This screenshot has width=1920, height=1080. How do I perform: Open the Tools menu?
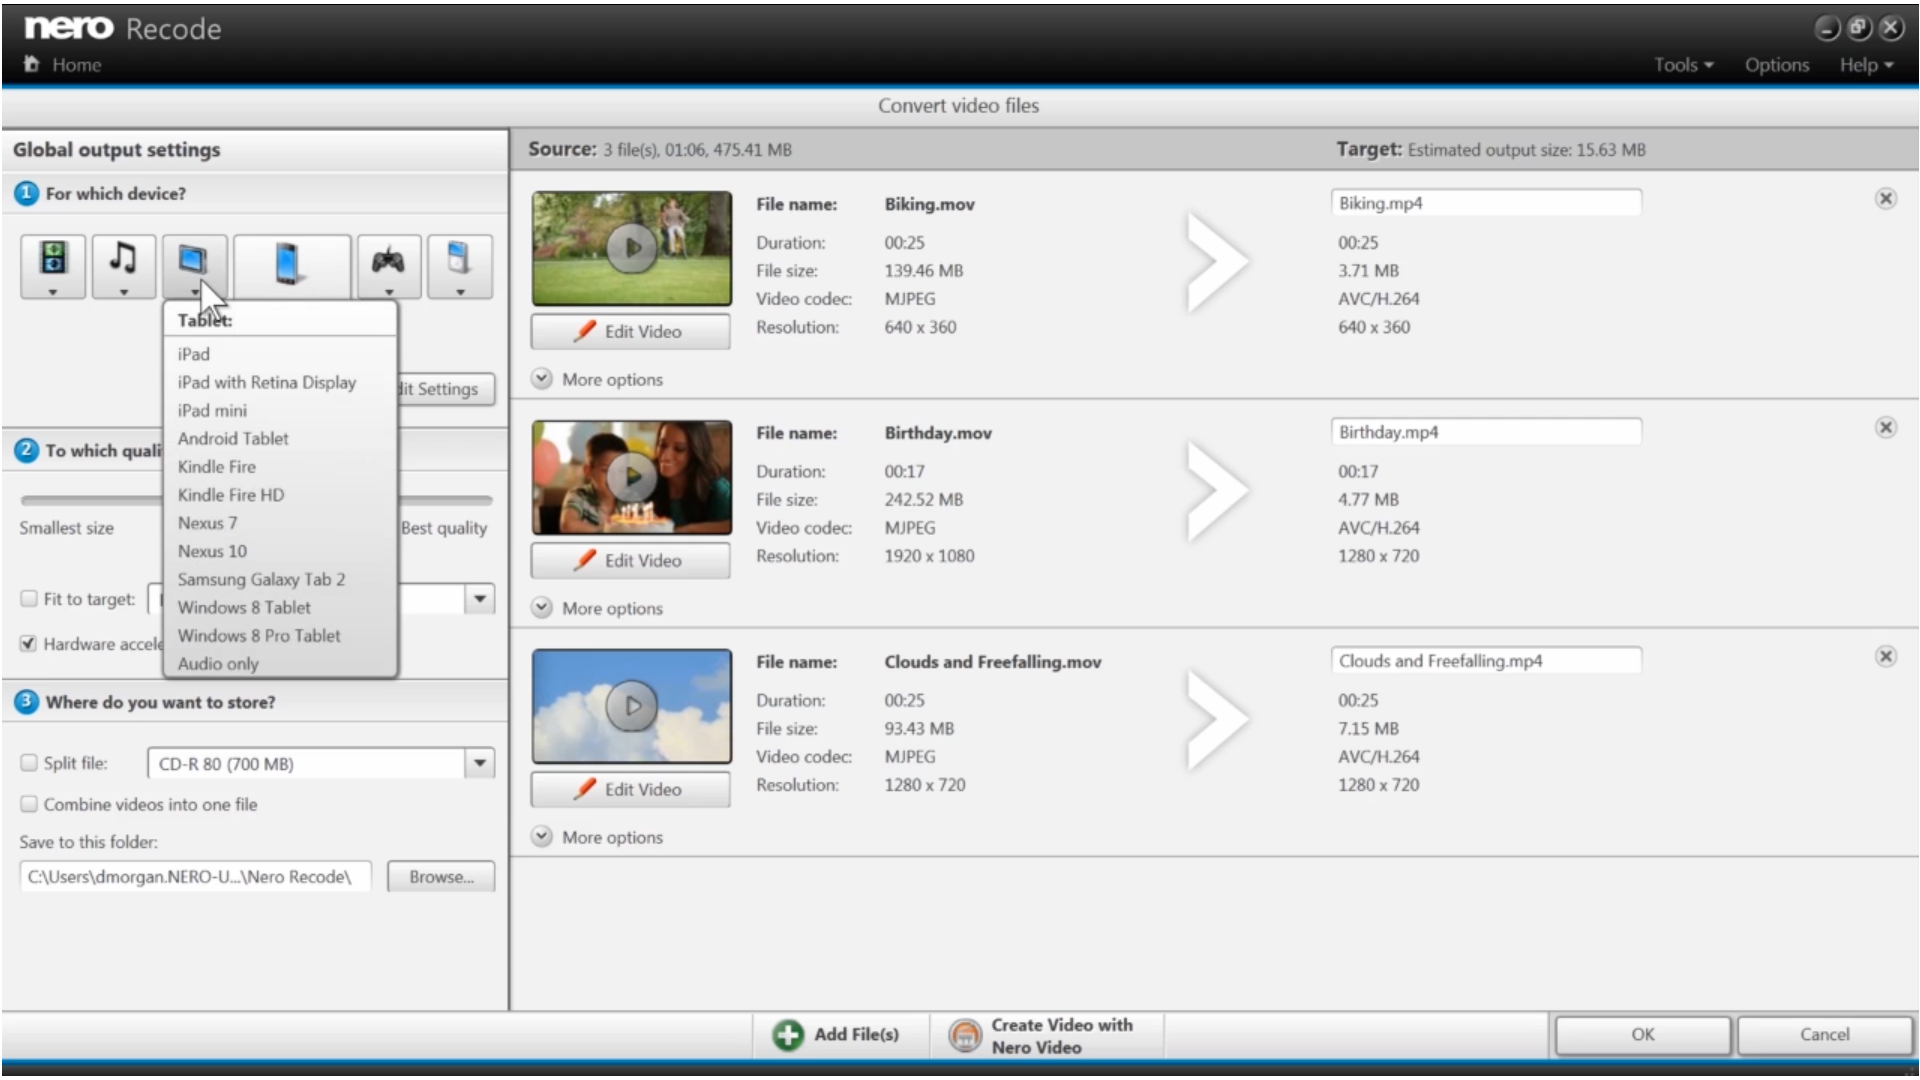tap(1683, 65)
